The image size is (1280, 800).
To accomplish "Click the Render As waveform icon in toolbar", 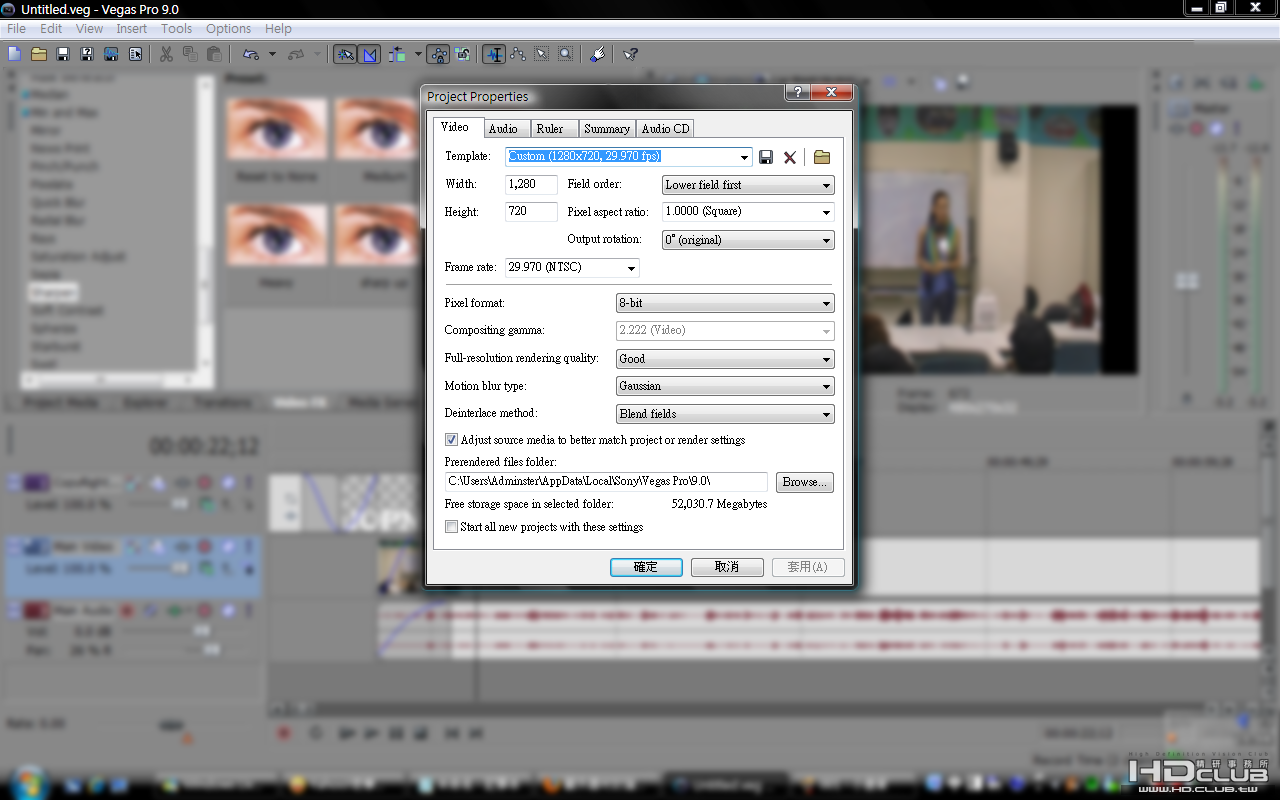I will [x=111, y=54].
